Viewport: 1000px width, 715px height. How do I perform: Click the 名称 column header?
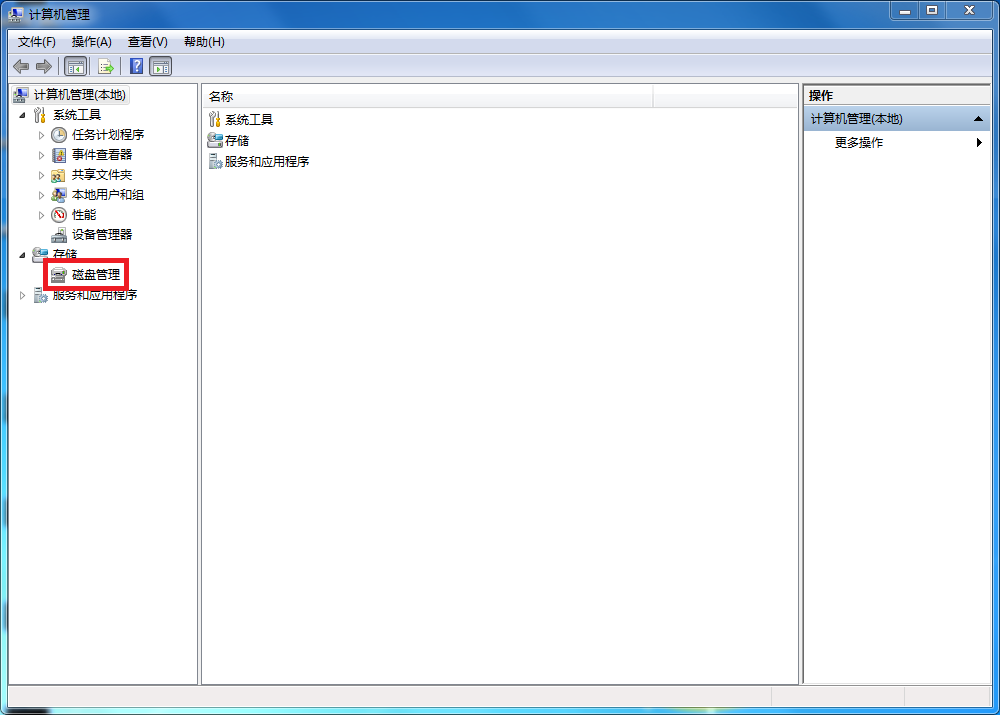427,97
